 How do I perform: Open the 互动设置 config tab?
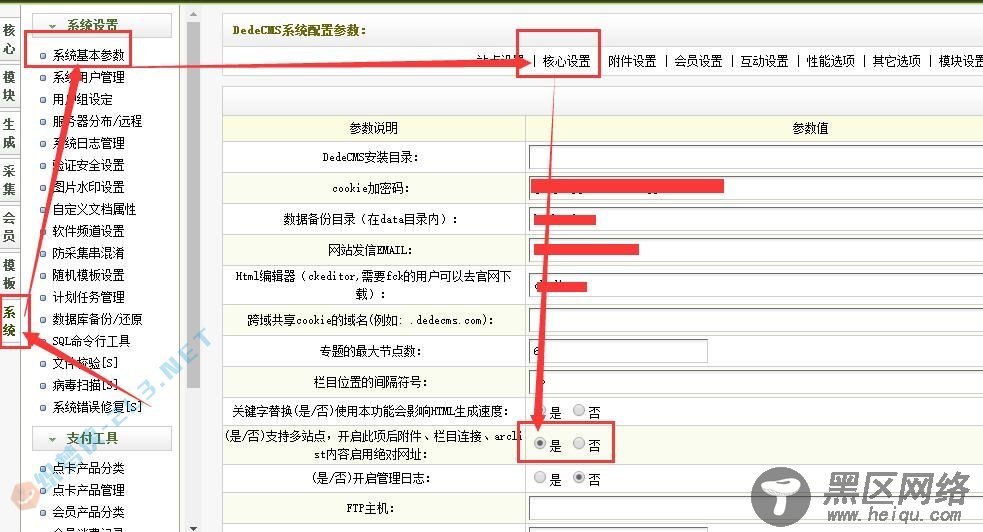(x=764, y=61)
